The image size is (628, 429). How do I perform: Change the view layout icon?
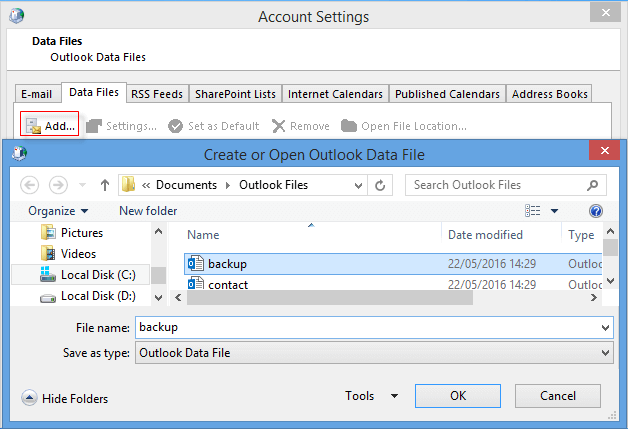point(533,211)
